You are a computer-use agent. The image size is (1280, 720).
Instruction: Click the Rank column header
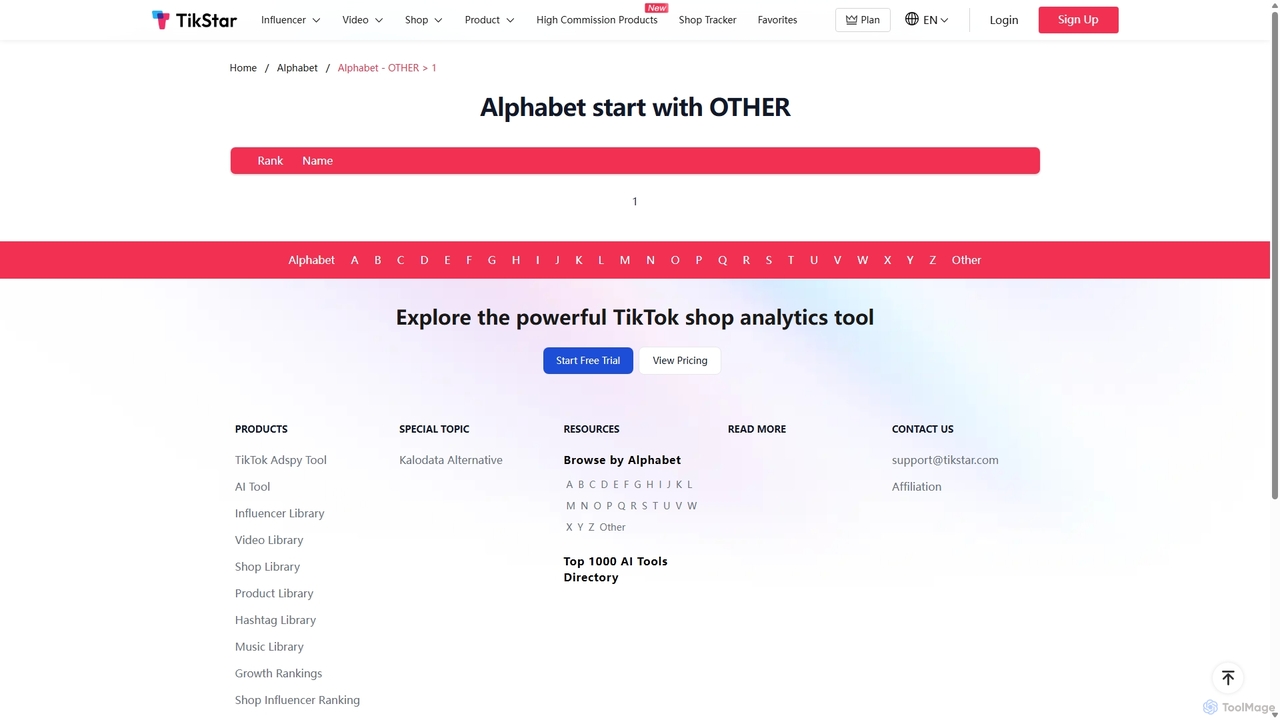point(270,161)
